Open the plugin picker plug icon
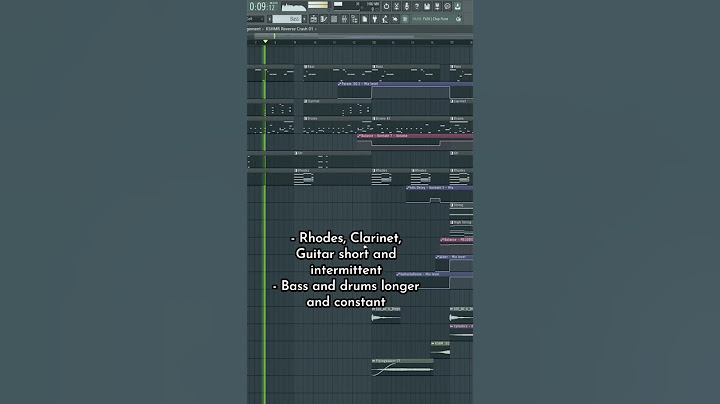Viewport: 720px width, 404px height. click(375, 19)
